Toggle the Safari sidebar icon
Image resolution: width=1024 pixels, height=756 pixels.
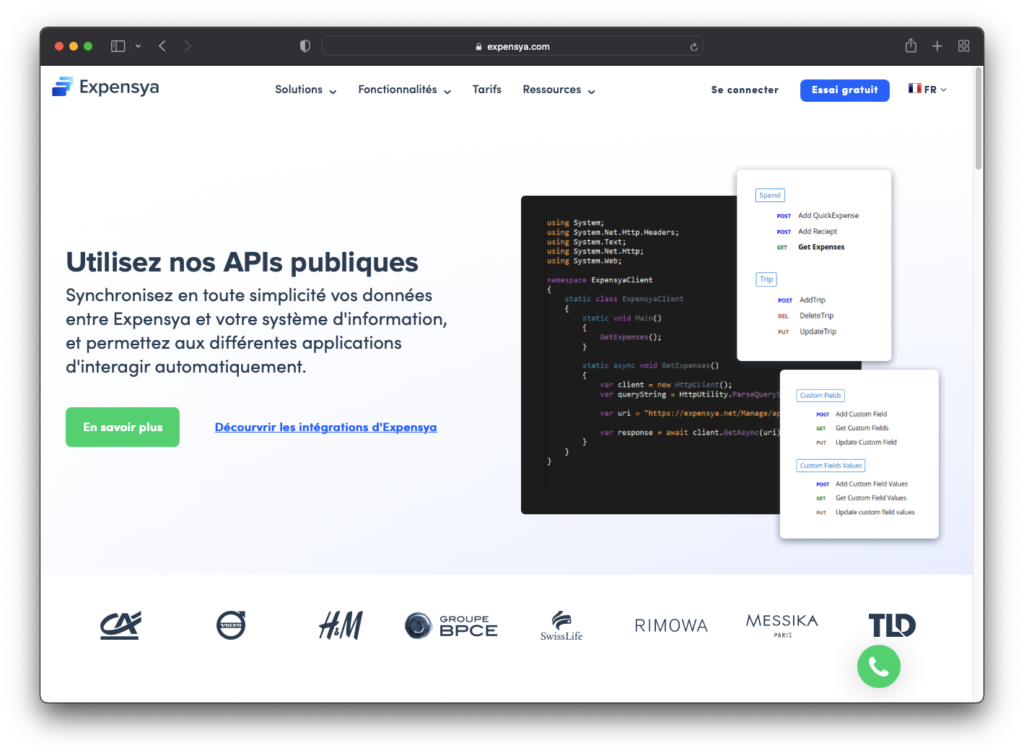coord(118,46)
